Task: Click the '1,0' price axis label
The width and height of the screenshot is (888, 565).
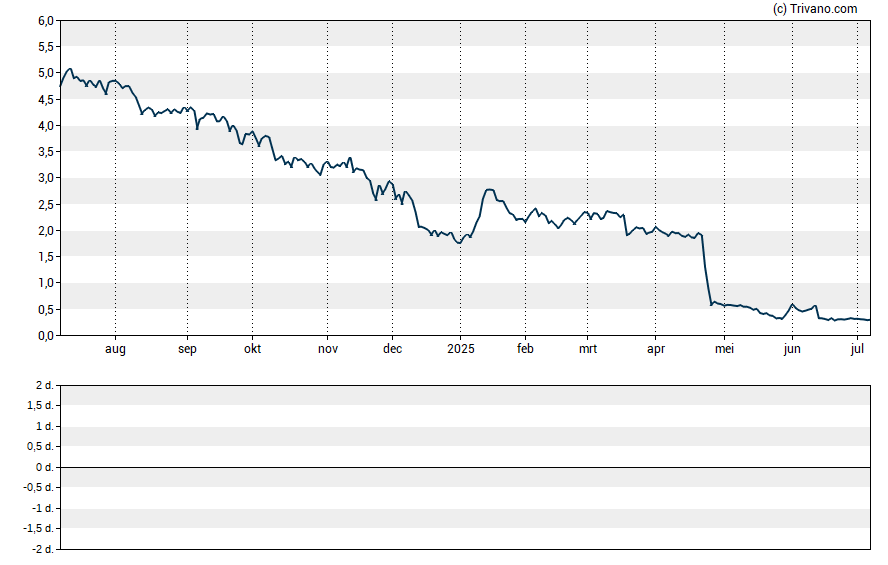Action: click(46, 283)
